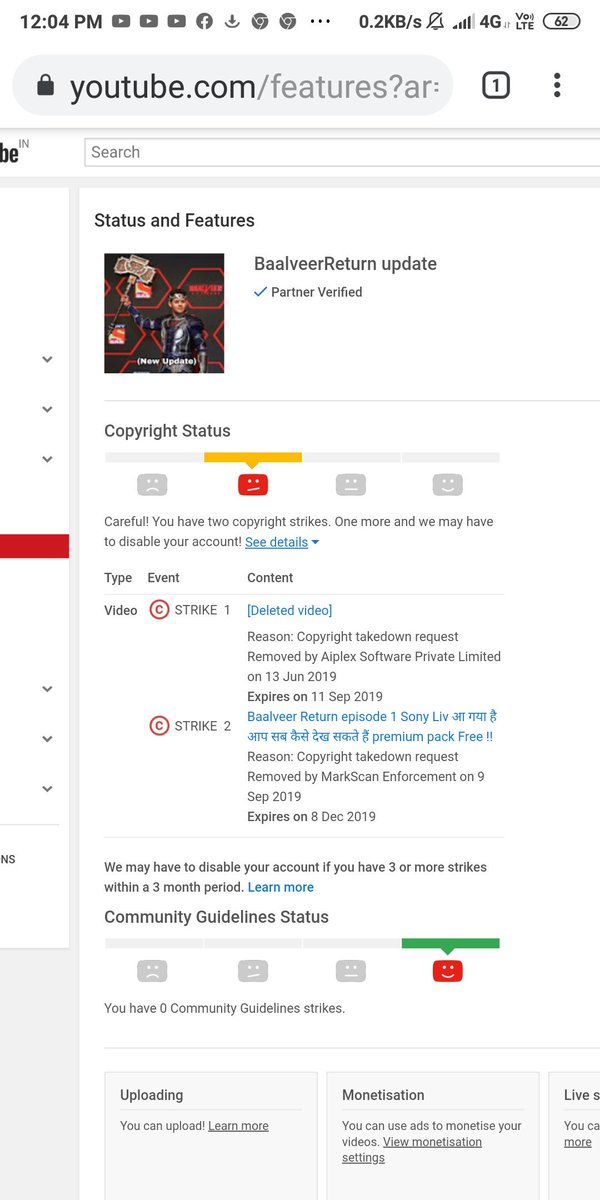Click the Content column header

pos(270,578)
